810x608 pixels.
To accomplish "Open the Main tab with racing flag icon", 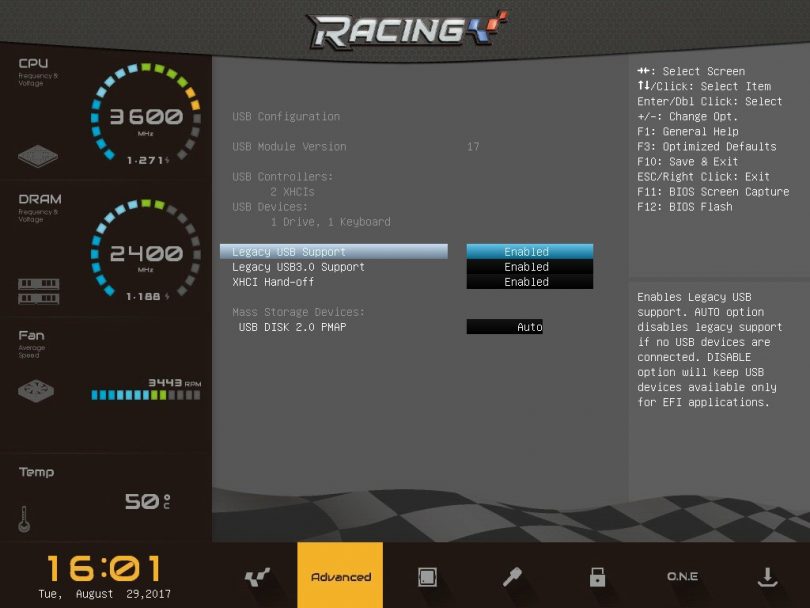I will pyautogui.click(x=257, y=577).
